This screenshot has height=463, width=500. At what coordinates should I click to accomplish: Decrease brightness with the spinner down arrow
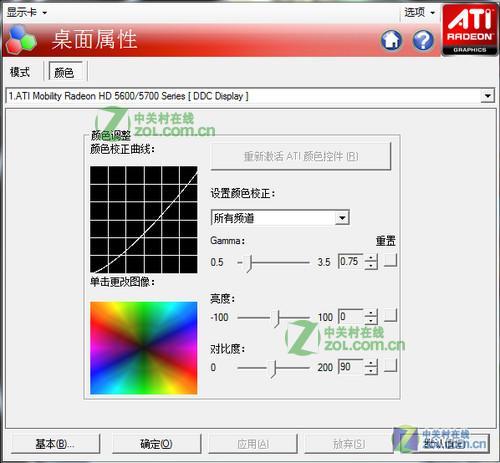371,320
